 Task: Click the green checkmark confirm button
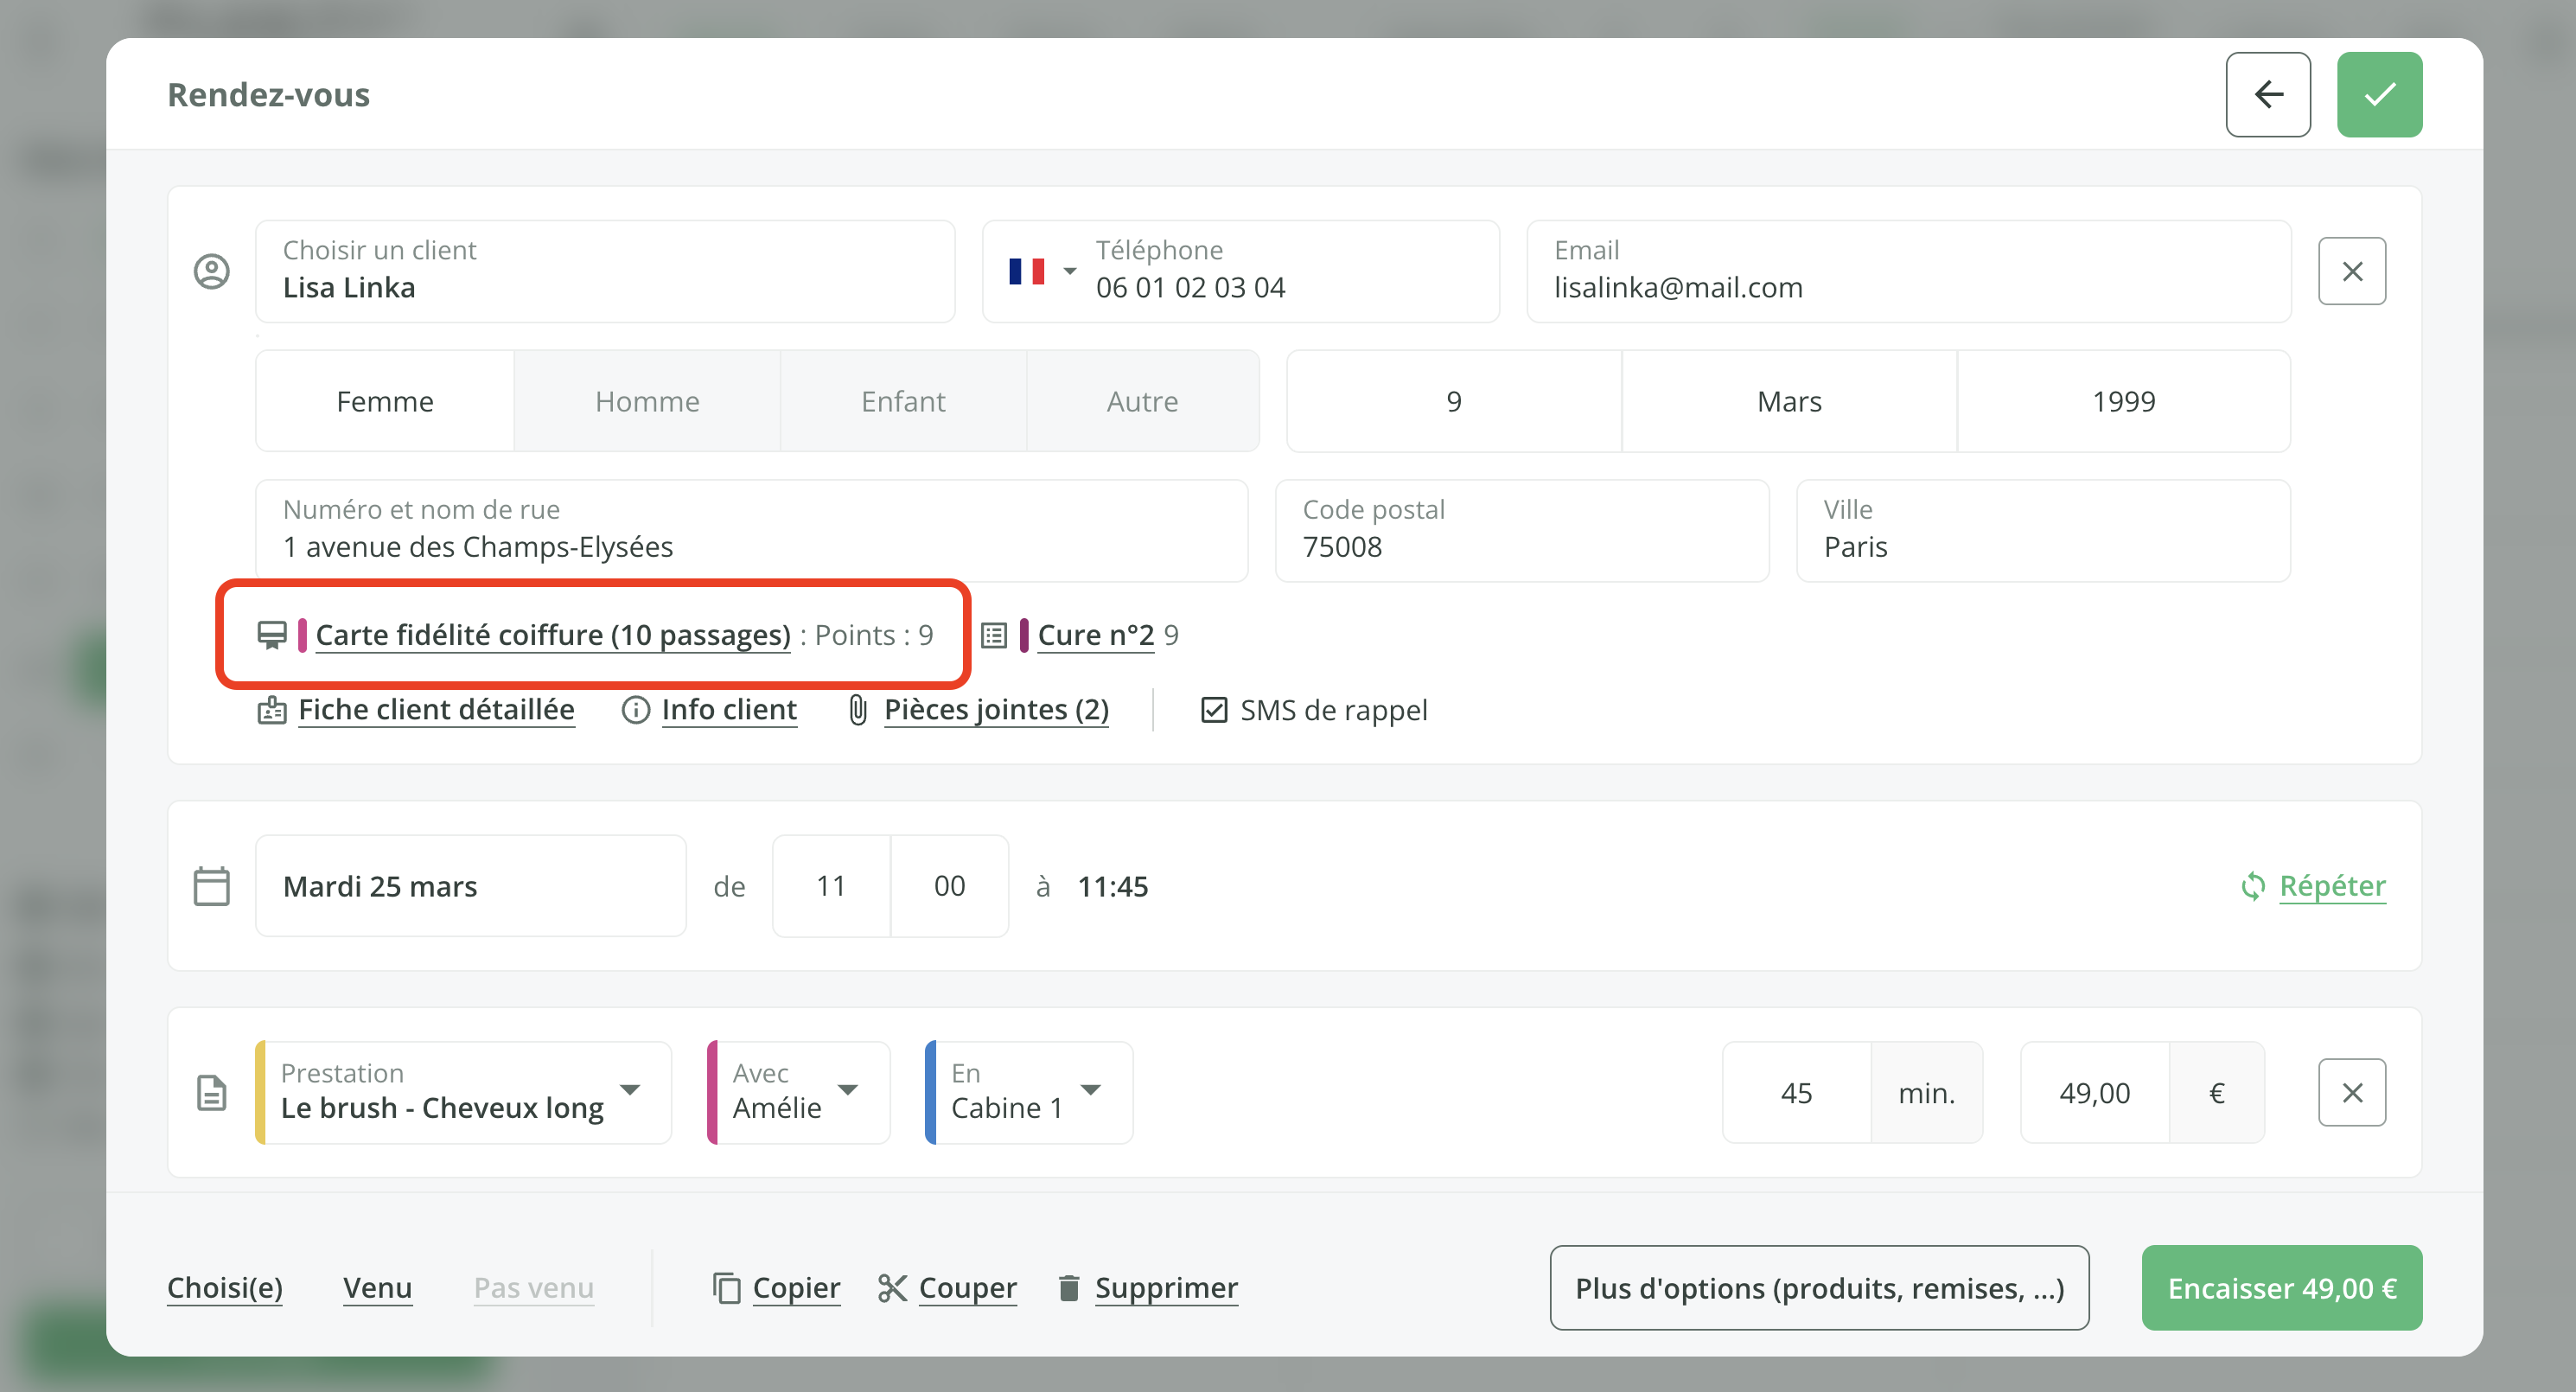point(2378,95)
